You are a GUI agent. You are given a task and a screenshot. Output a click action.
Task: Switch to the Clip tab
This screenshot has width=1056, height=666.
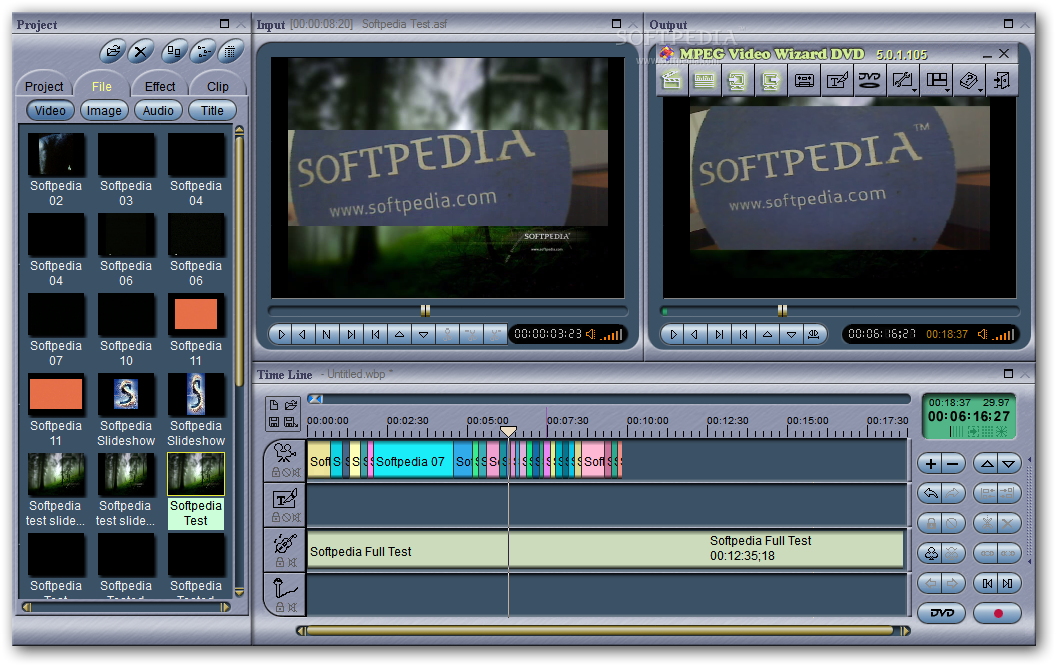coord(218,86)
